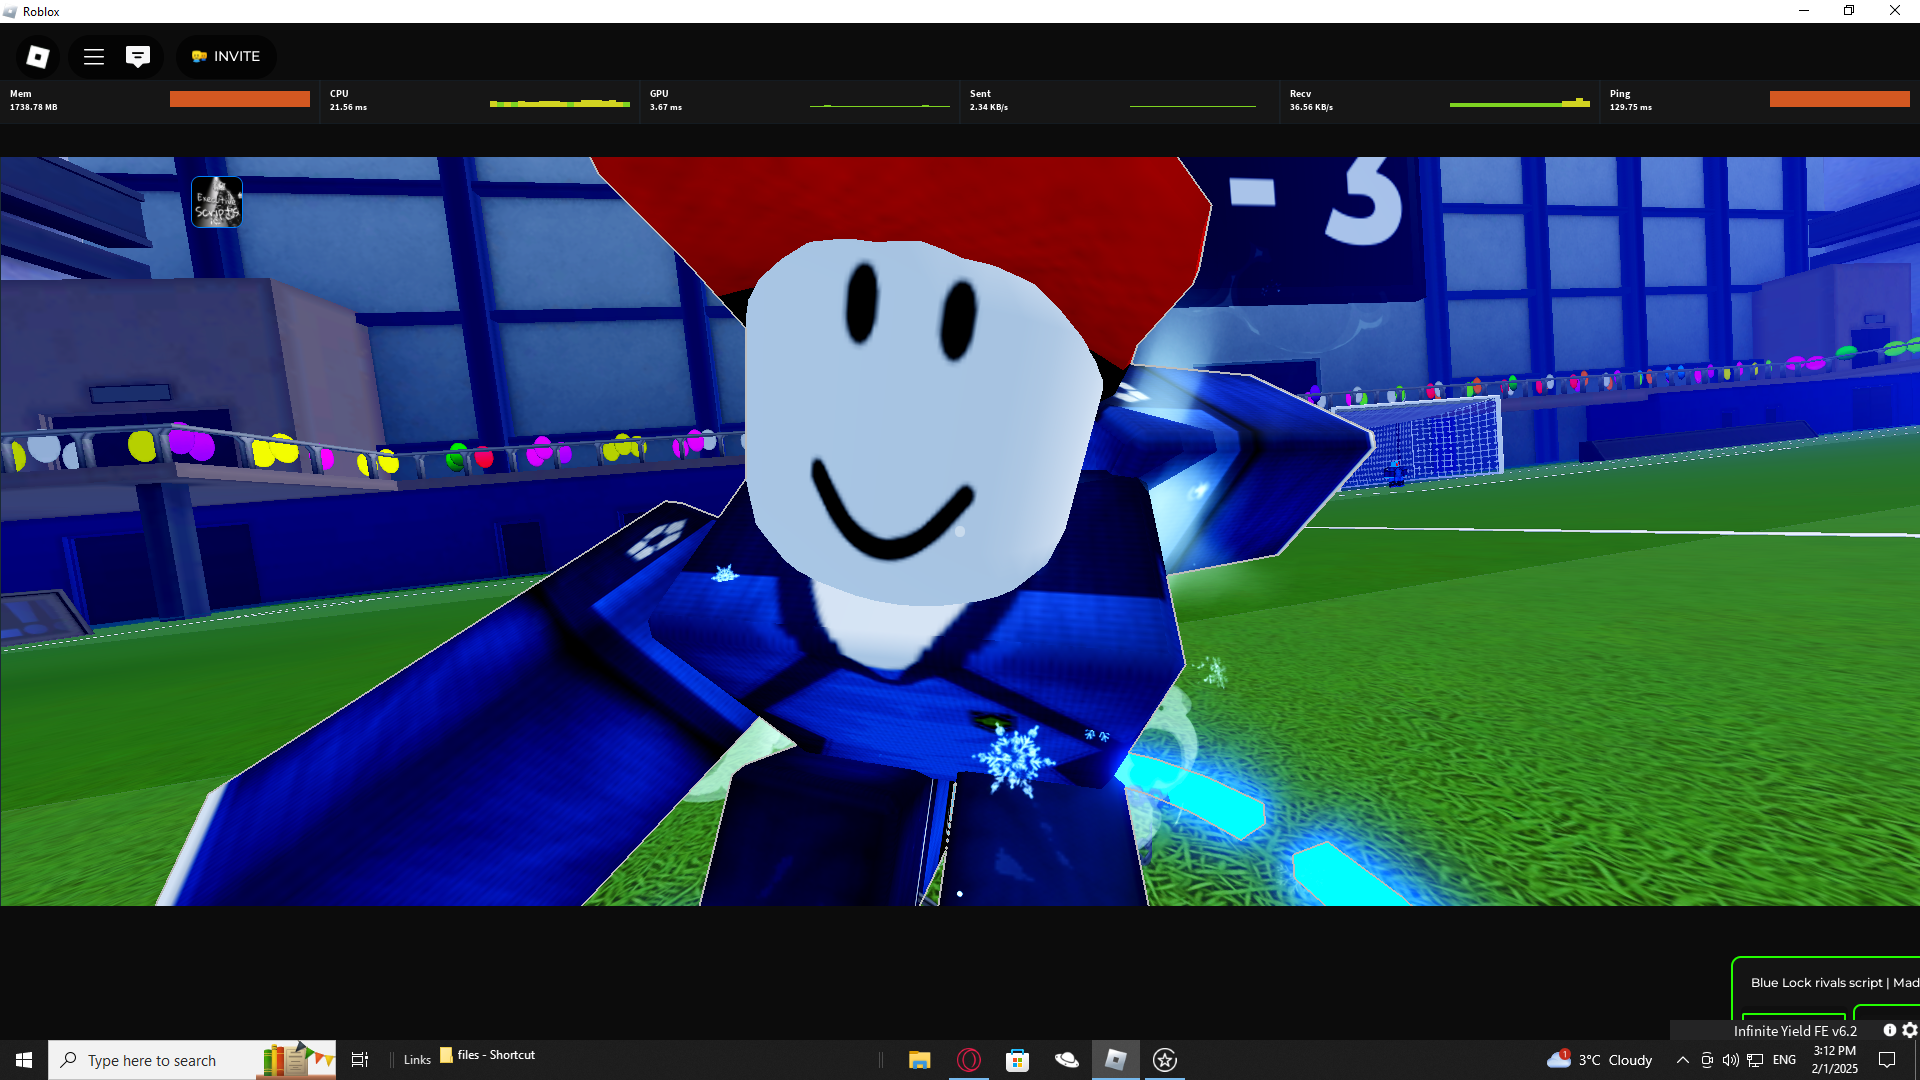Click the CPU performance stat panel
1920x1080 pixels.
pyautogui.click(x=478, y=101)
